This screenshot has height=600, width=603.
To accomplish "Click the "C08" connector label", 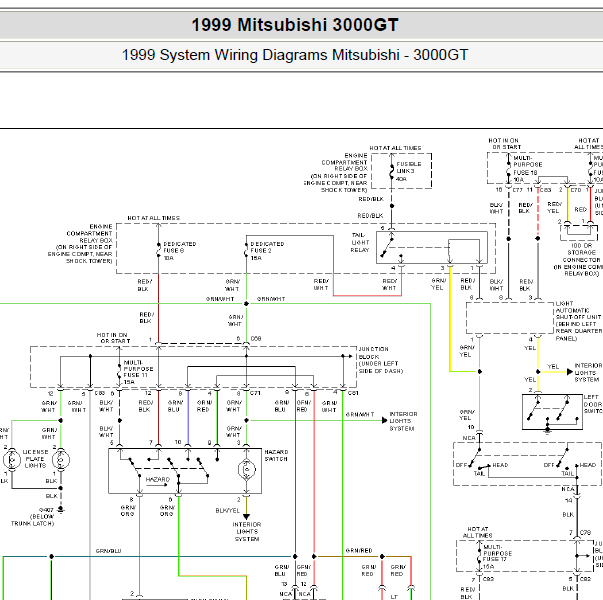I will (256, 338).
